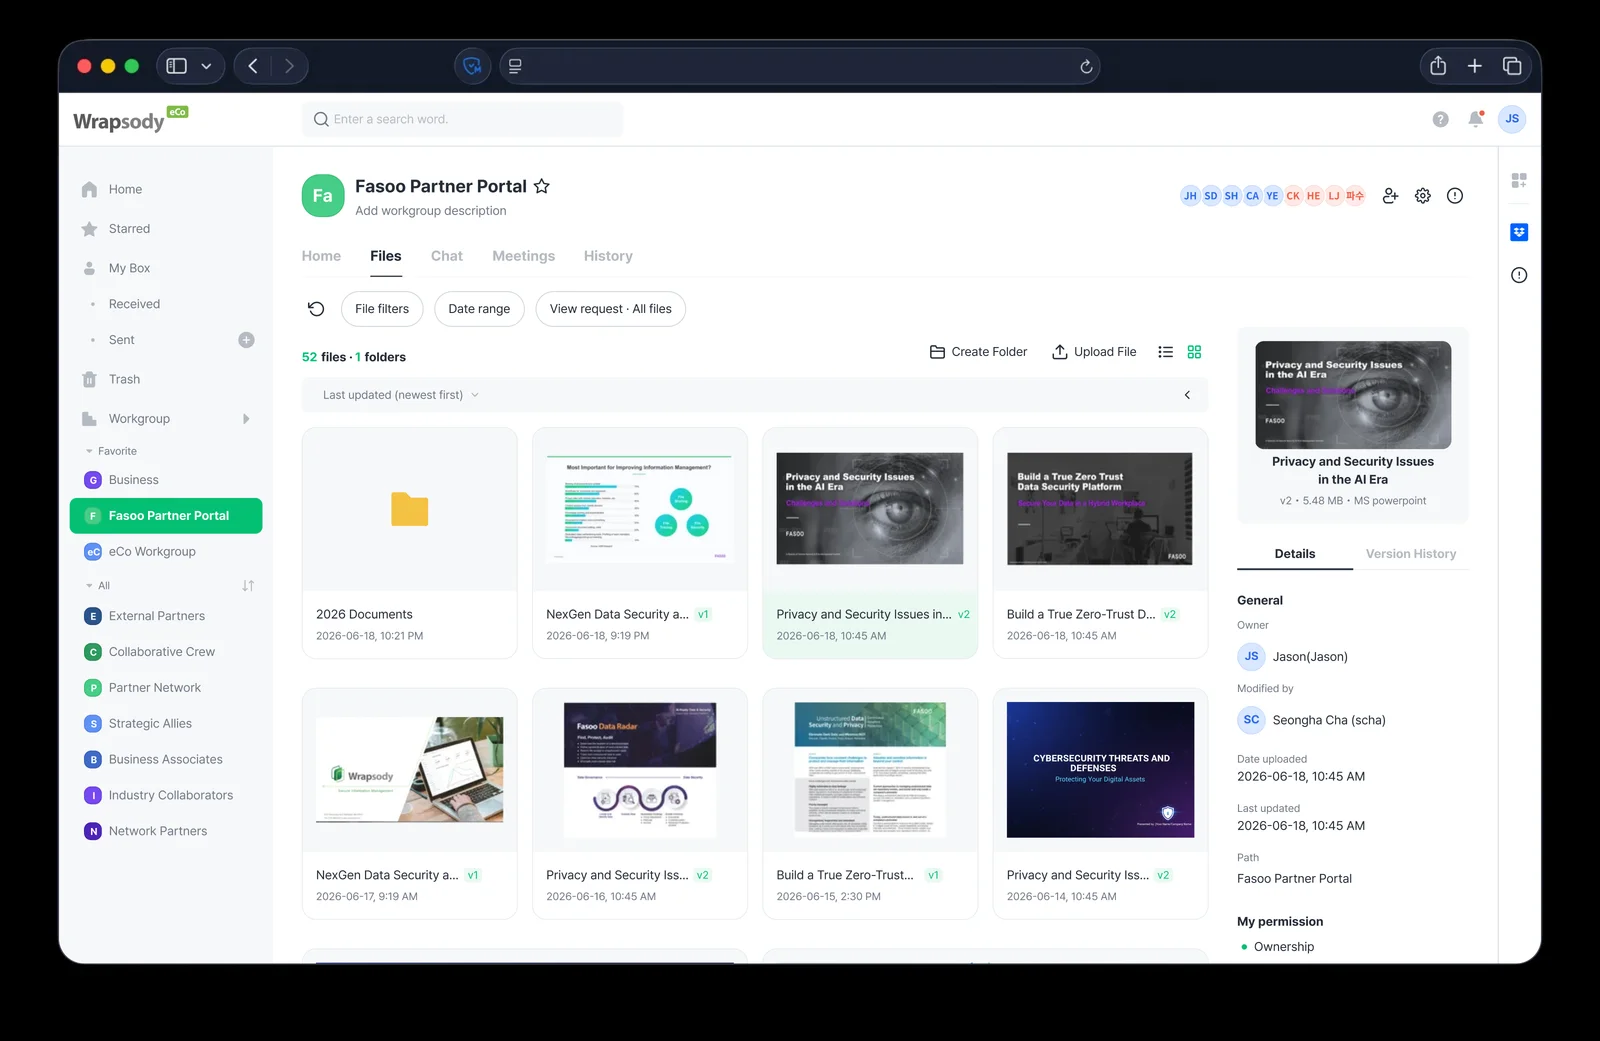Viewport: 1600px width, 1041px height.
Task: Select the Strategic Allies workgroup
Action: (x=150, y=724)
